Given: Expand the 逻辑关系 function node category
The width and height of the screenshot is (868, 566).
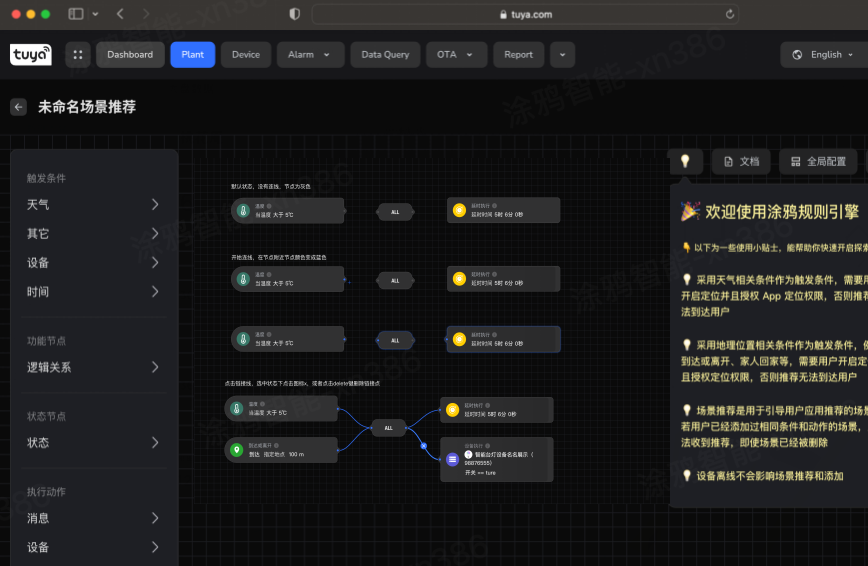Looking at the screenshot, I should 93,367.
